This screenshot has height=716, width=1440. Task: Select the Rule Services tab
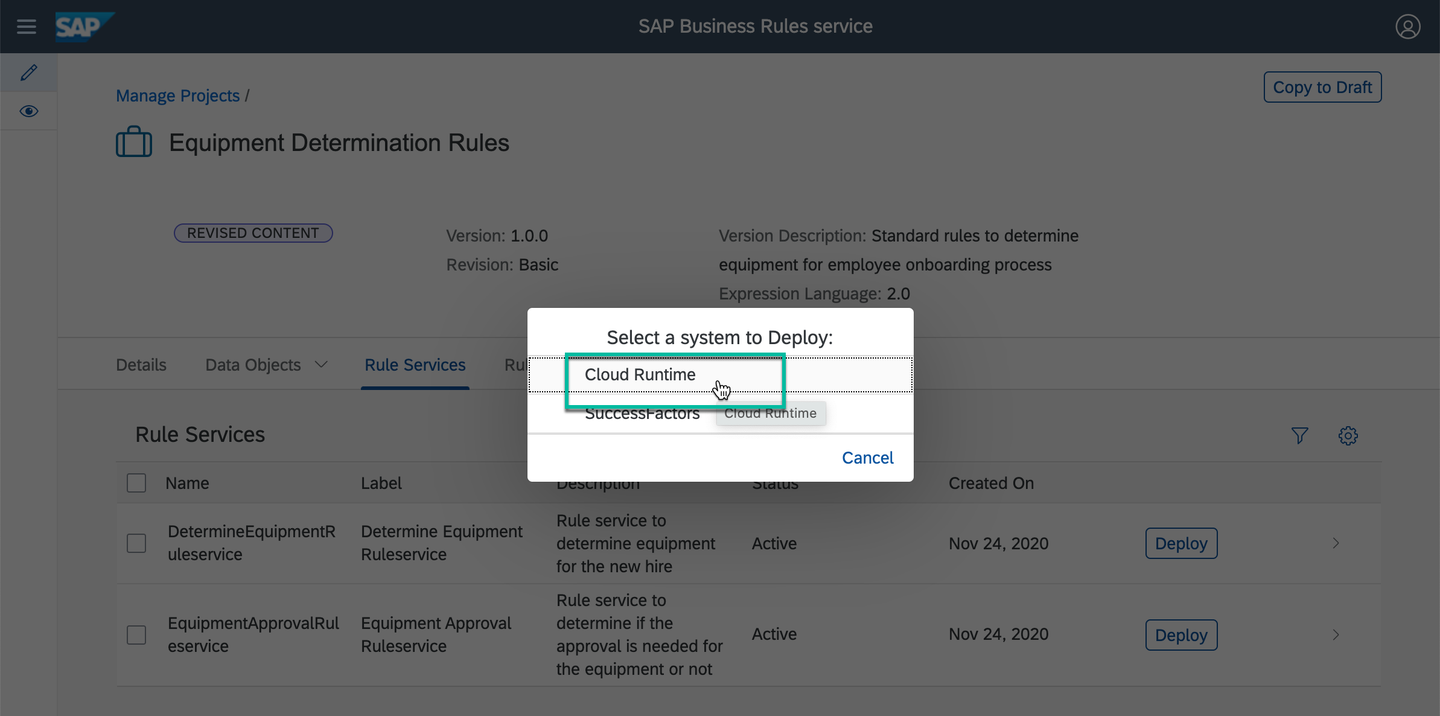tap(415, 365)
